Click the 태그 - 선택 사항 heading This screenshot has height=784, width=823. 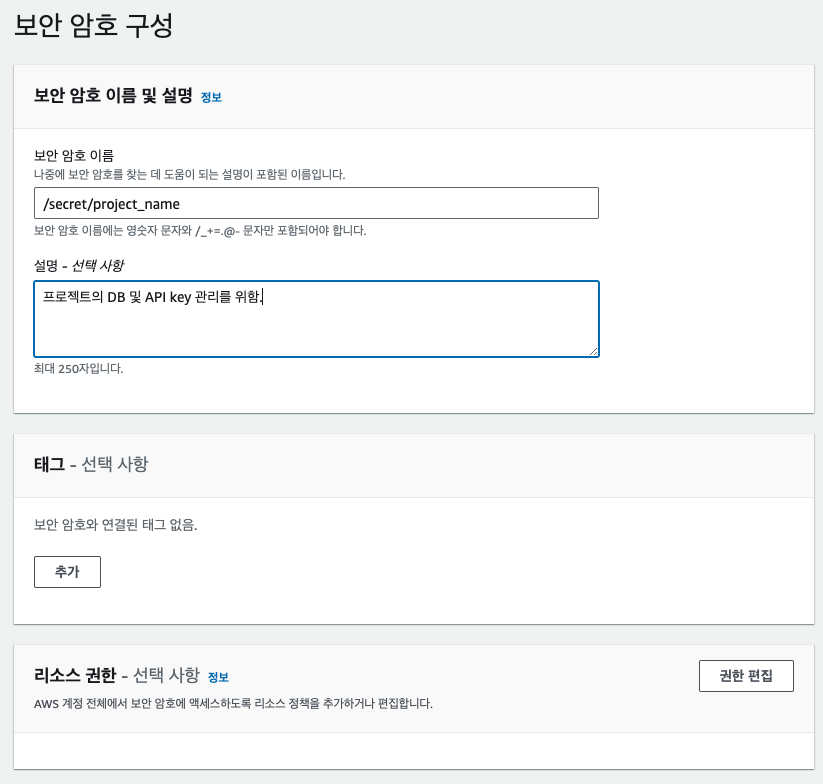[x=91, y=464]
